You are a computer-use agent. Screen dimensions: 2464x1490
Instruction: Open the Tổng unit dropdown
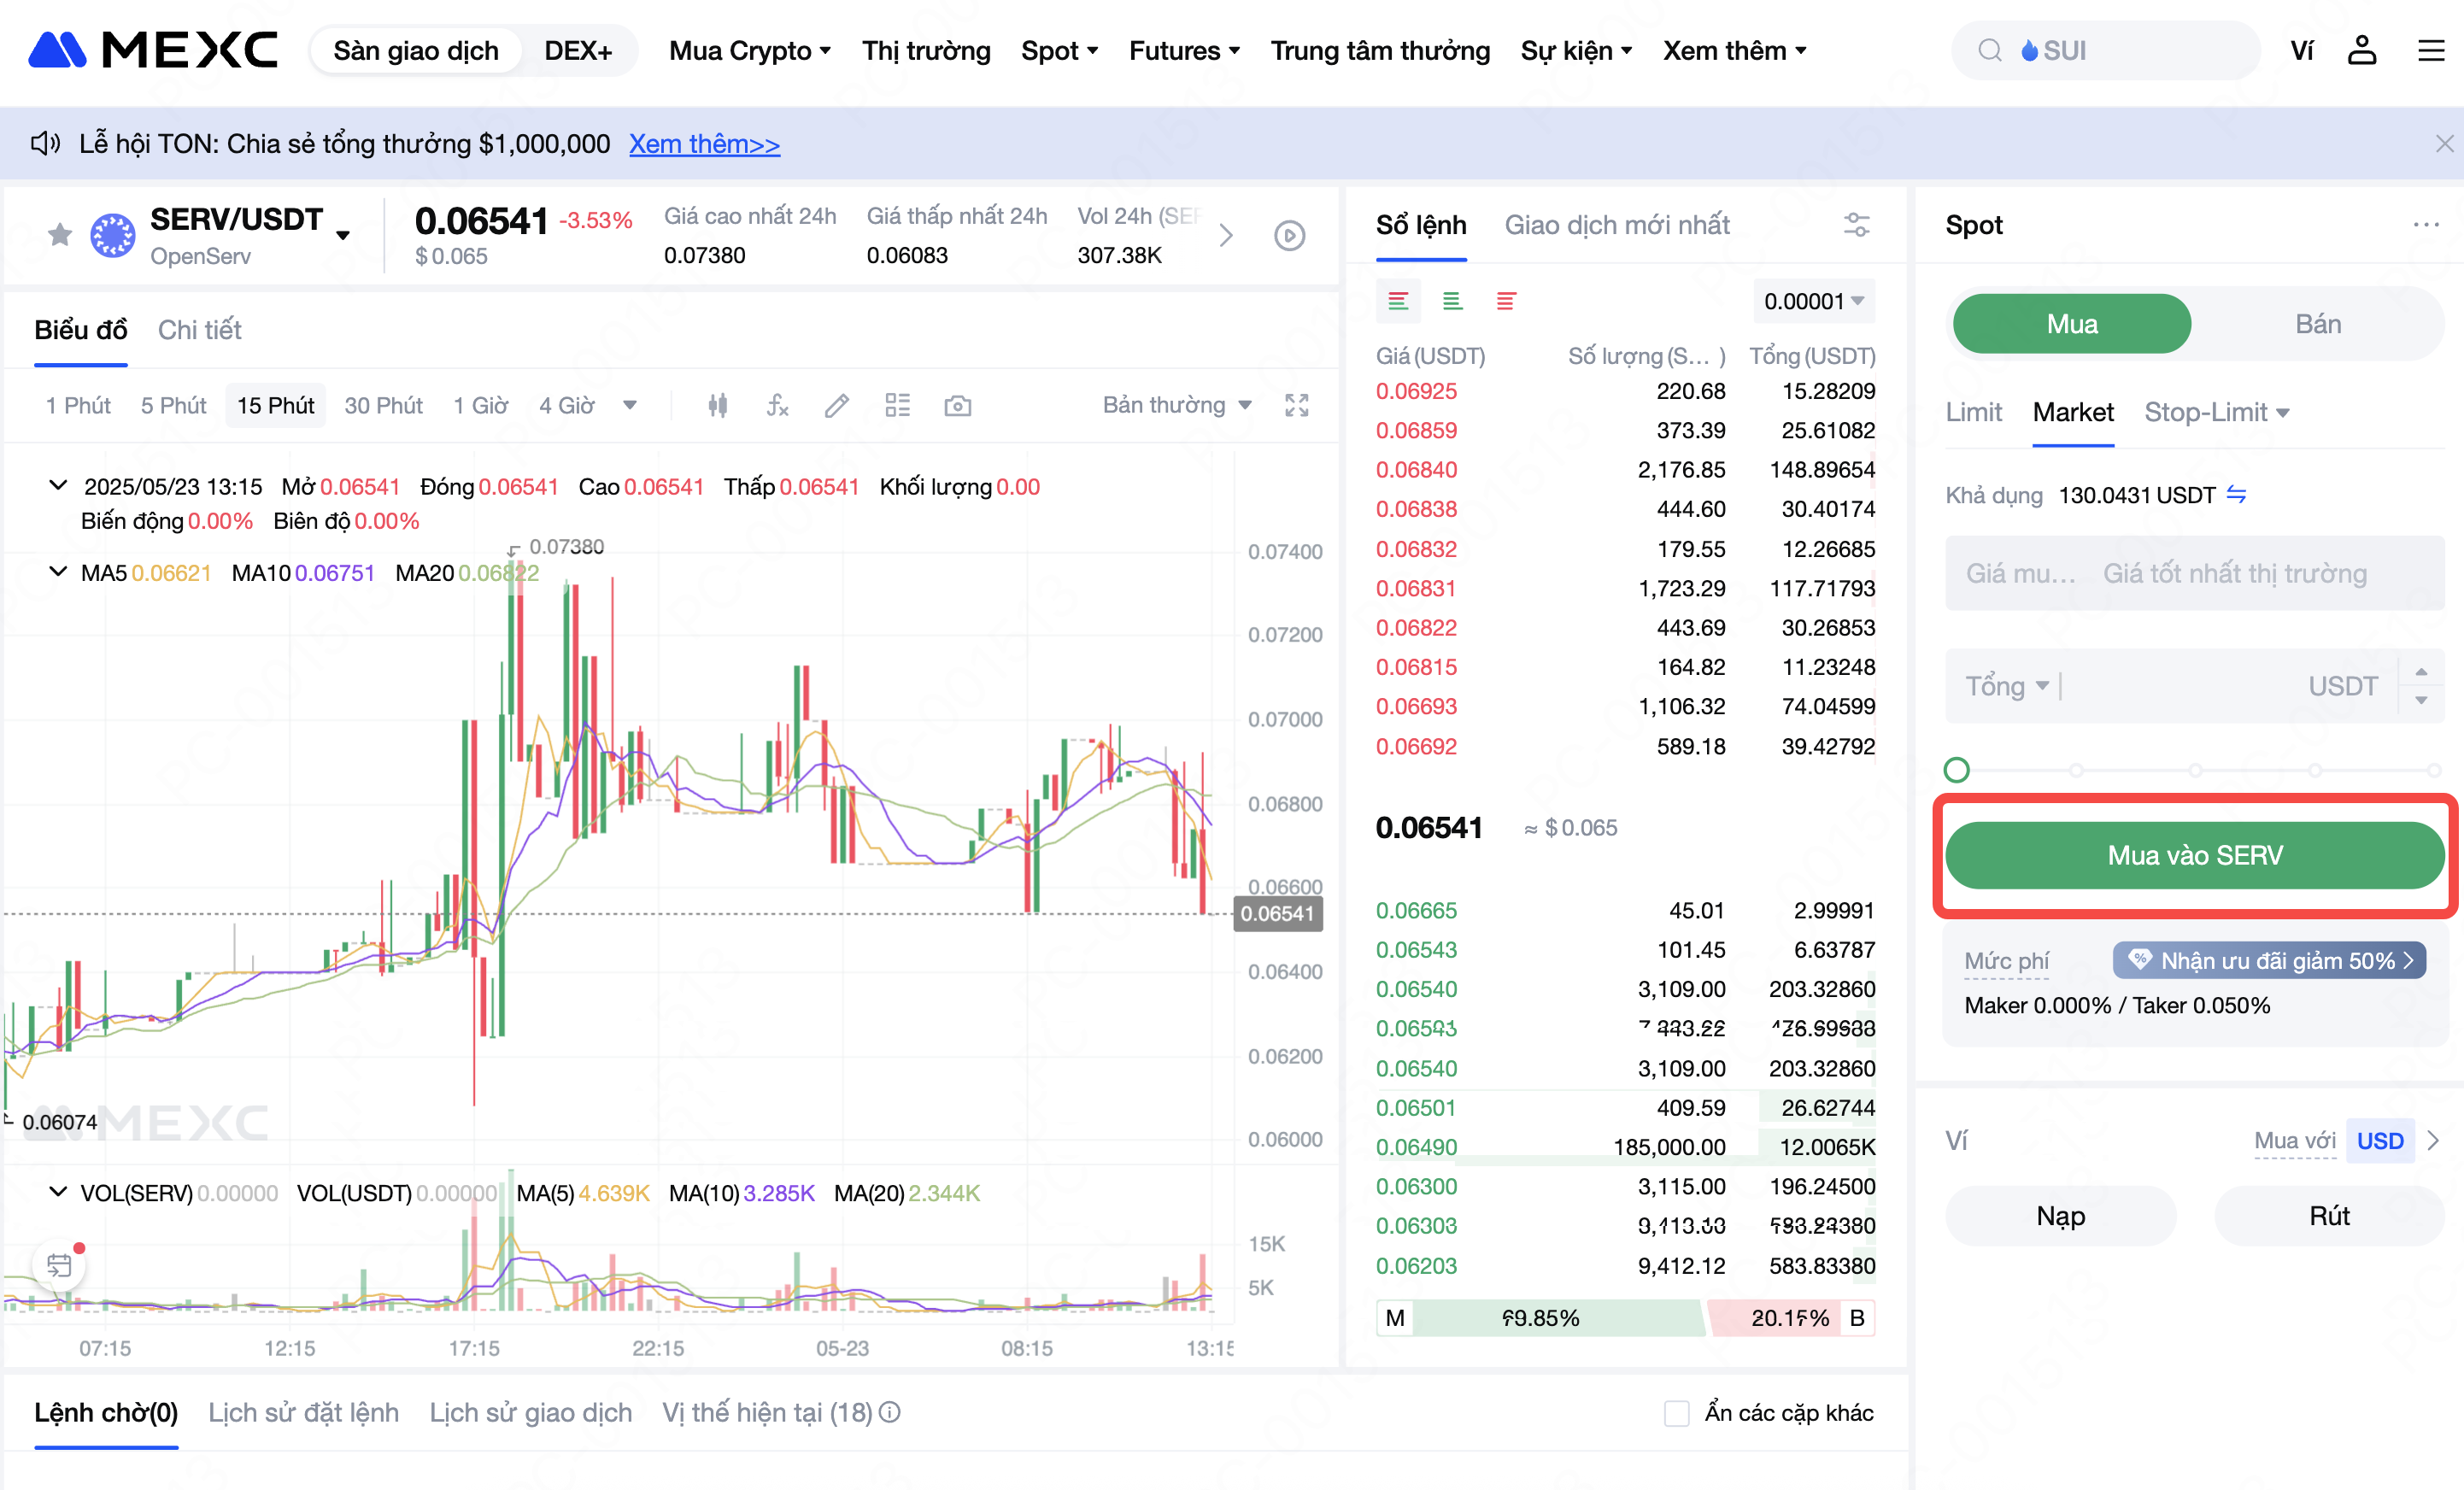[x=2007, y=686]
